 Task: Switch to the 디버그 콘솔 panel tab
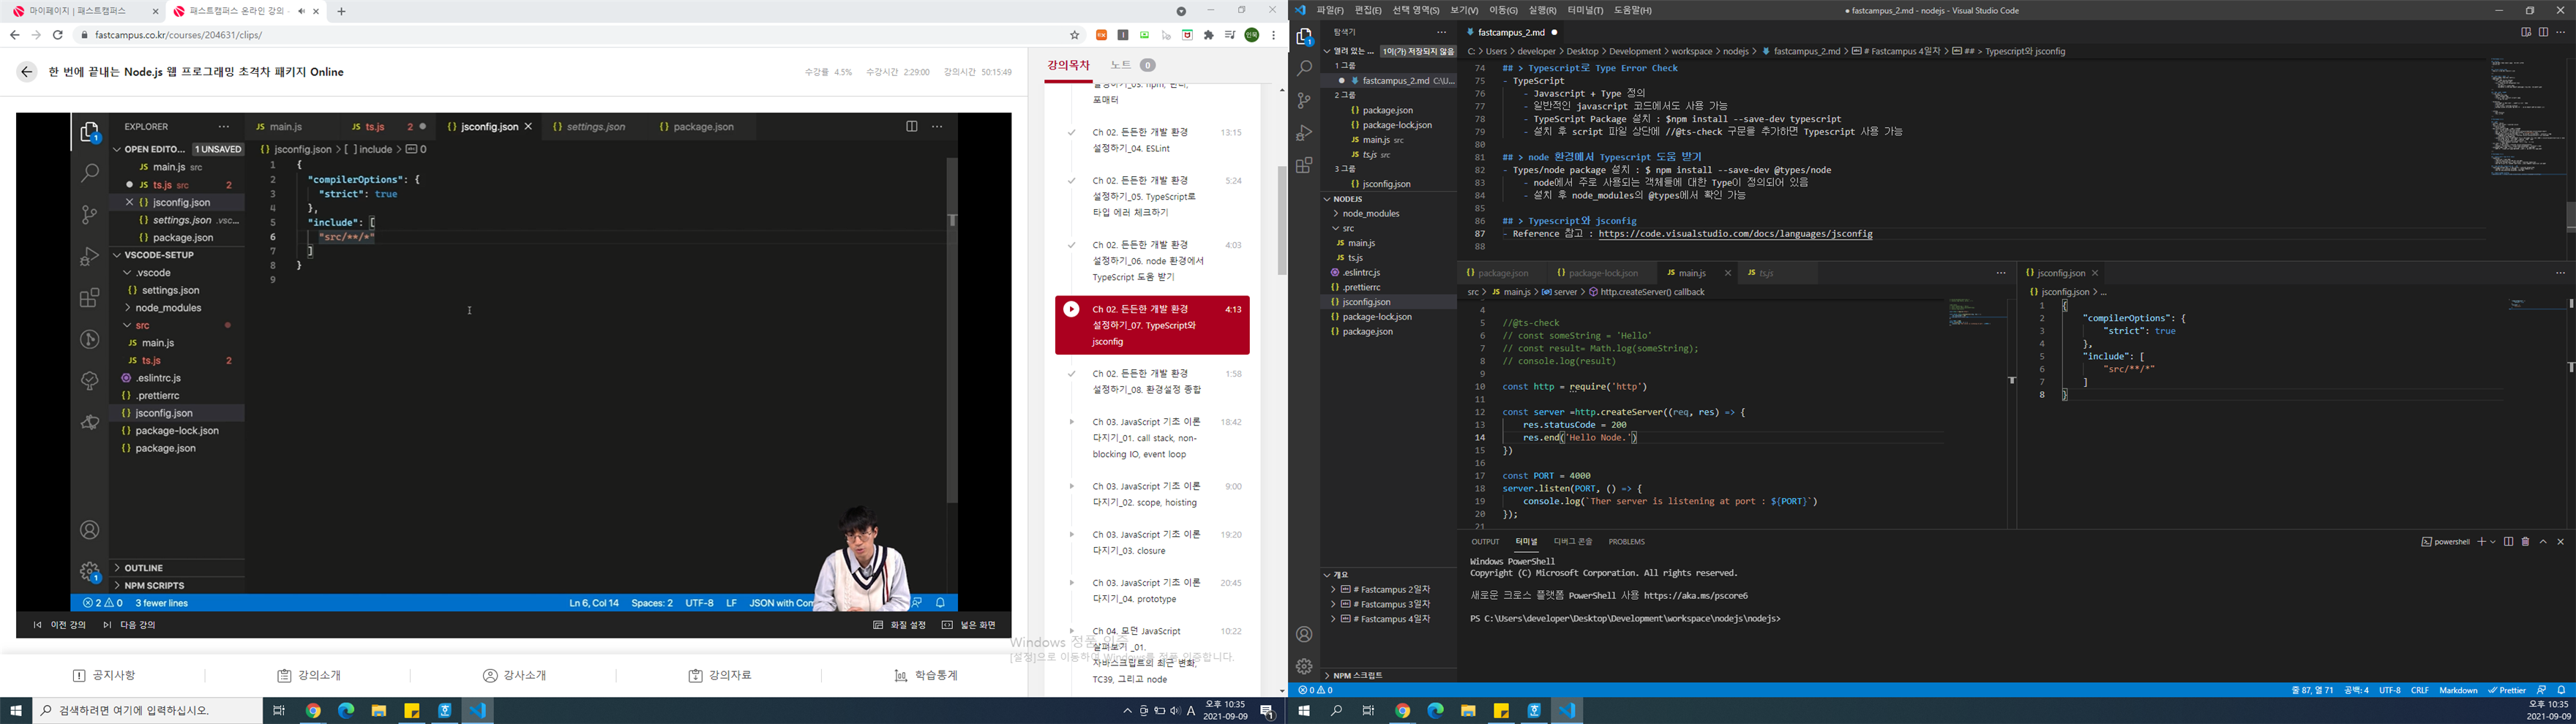[1572, 542]
